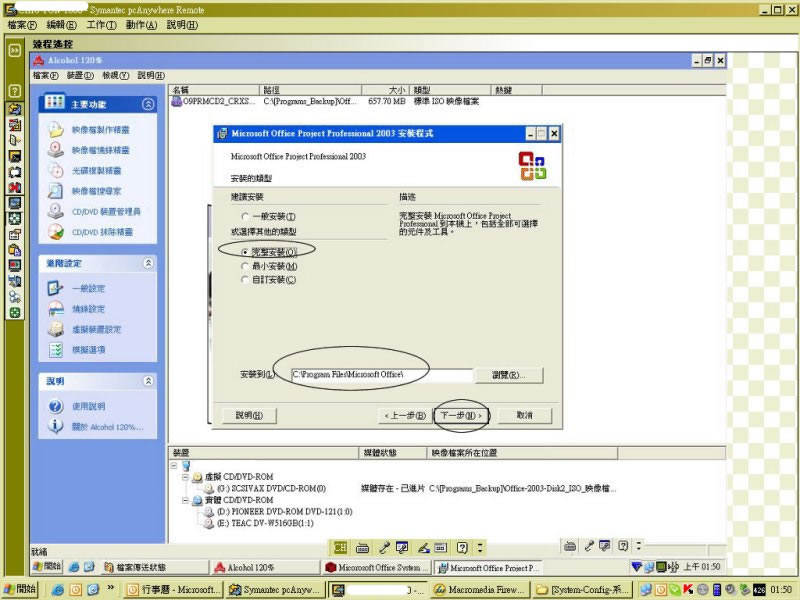Open pcAnywhere 工作(T) menu
The height and width of the screenshot is (600, 800).
pos(101,25)
